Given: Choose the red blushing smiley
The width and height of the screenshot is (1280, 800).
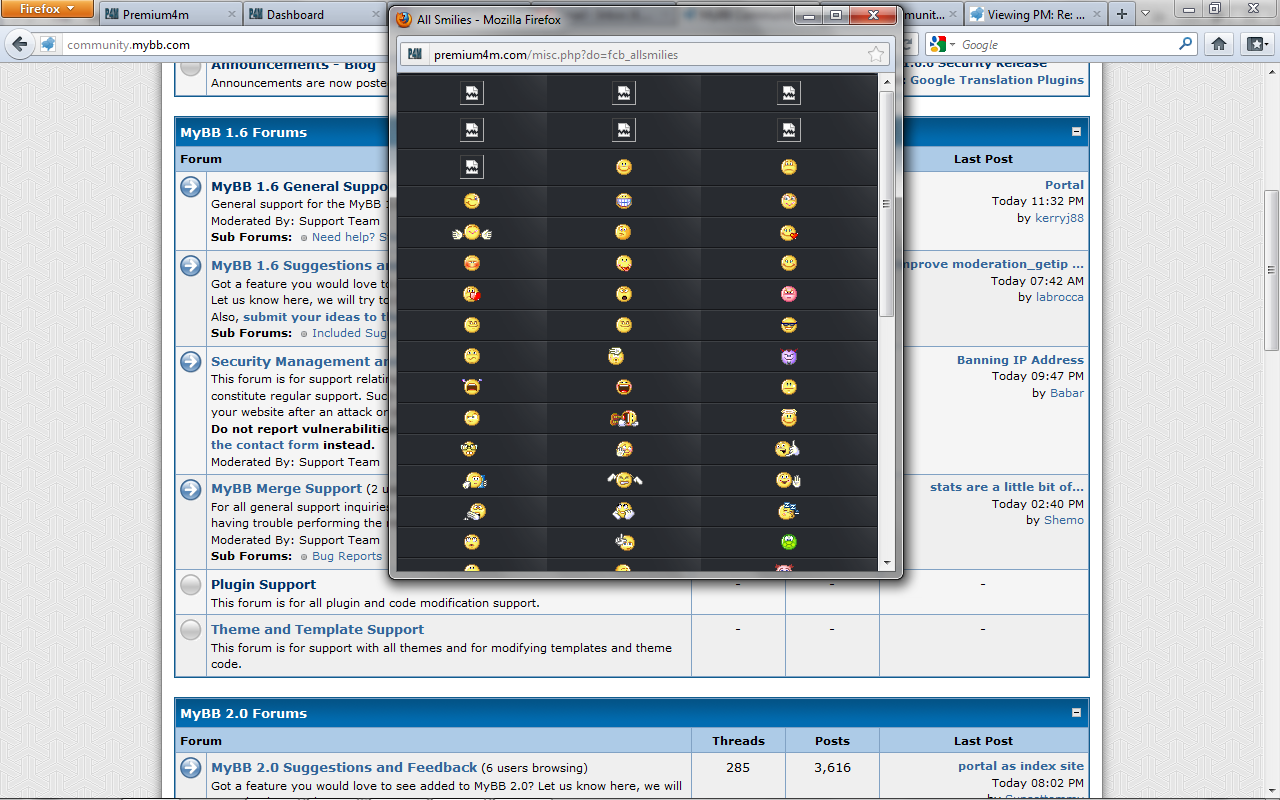Looking at the screenshot, I should (x=472, y=263).
